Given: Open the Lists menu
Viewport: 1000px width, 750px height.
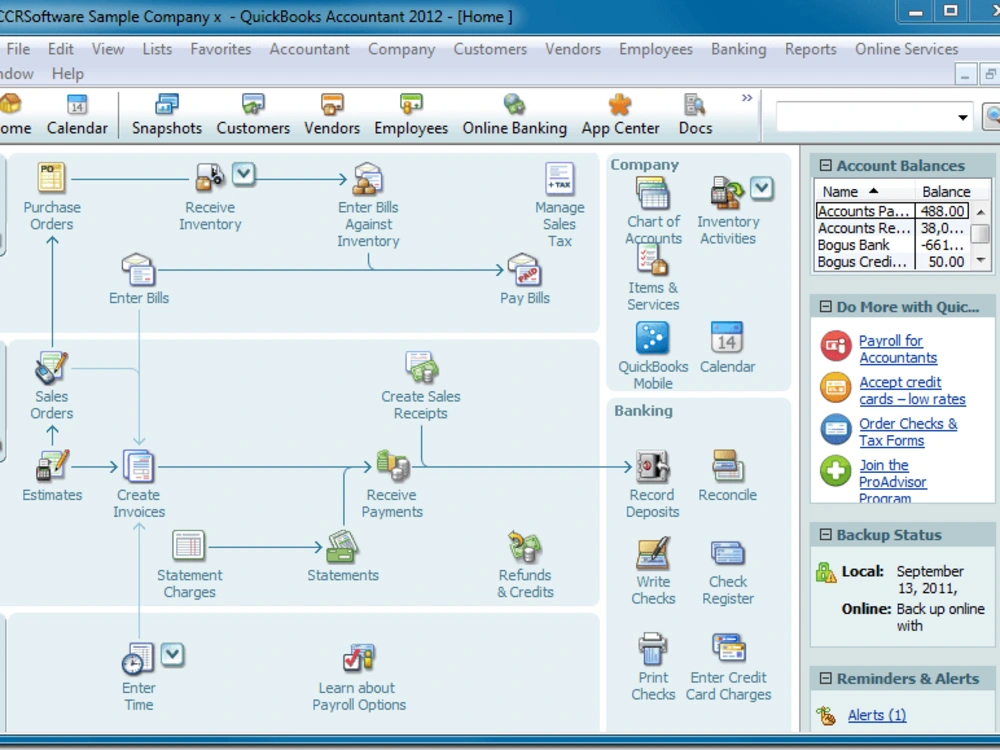Looking at the screenshot, I should (x=157, y=49).
